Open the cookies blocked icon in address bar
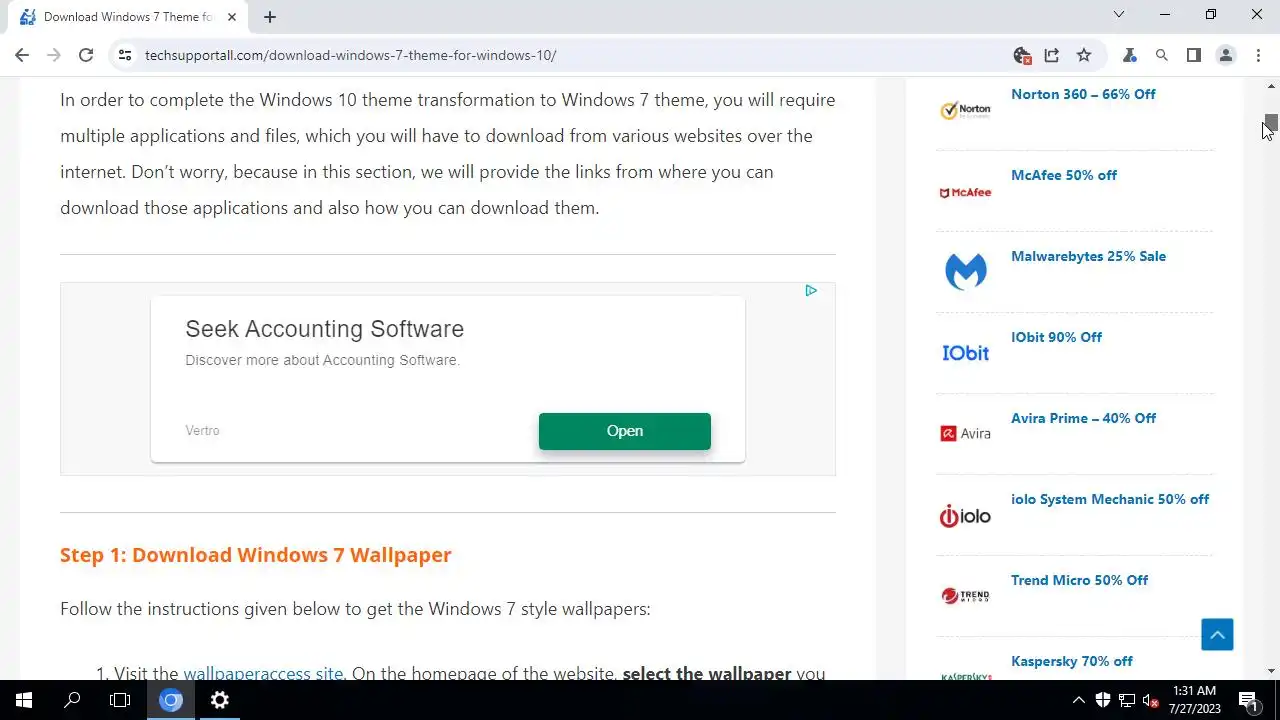This screenshot has height=720, width=1280. [x=1022, y=56]
